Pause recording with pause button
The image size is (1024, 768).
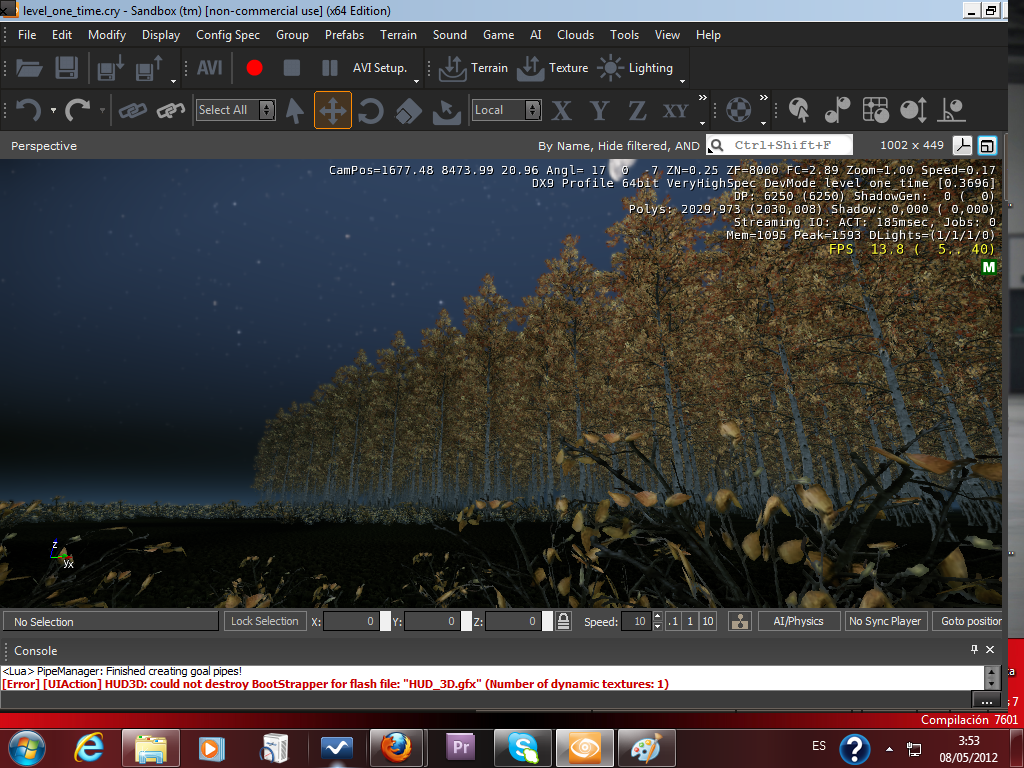330,68
